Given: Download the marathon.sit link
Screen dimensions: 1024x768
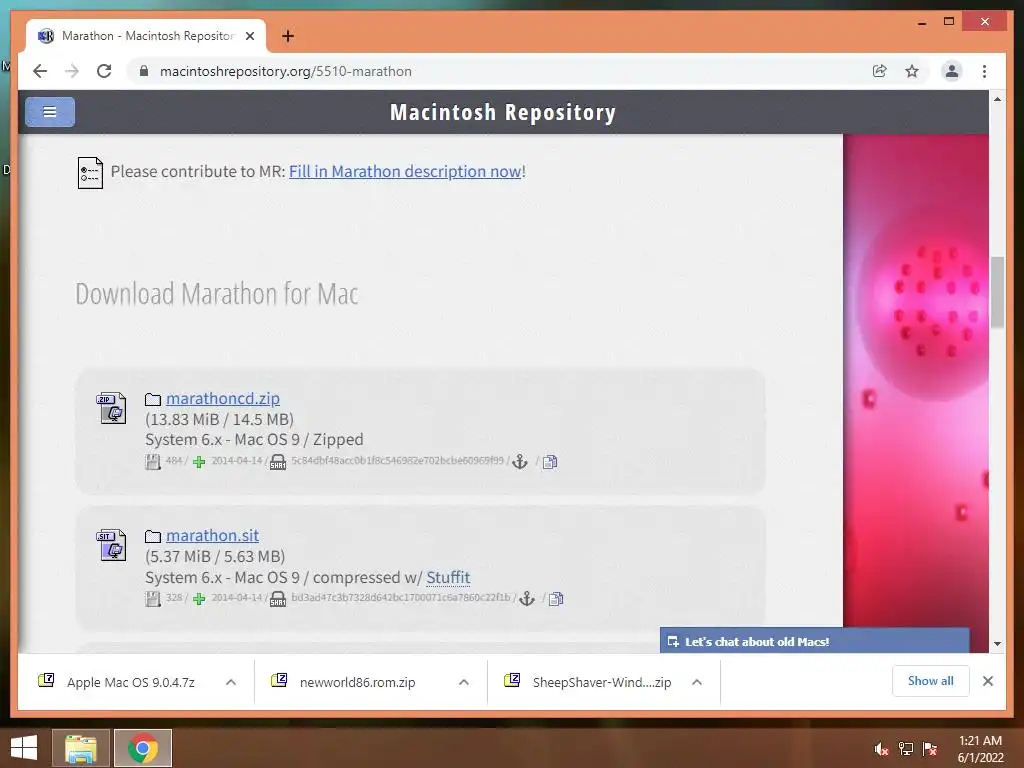Looking at the screenshot, I should [x=212, y=536].
